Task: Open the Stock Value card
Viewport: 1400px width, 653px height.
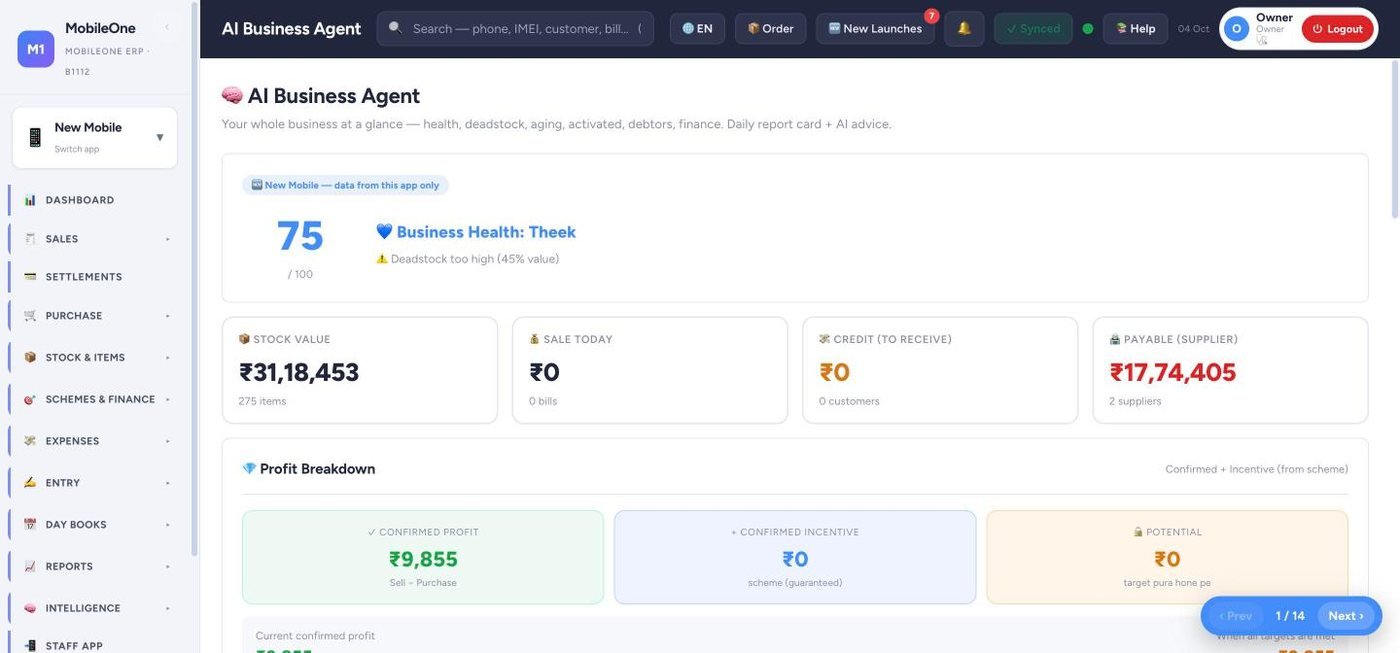Action: click(x=360, y=370)
